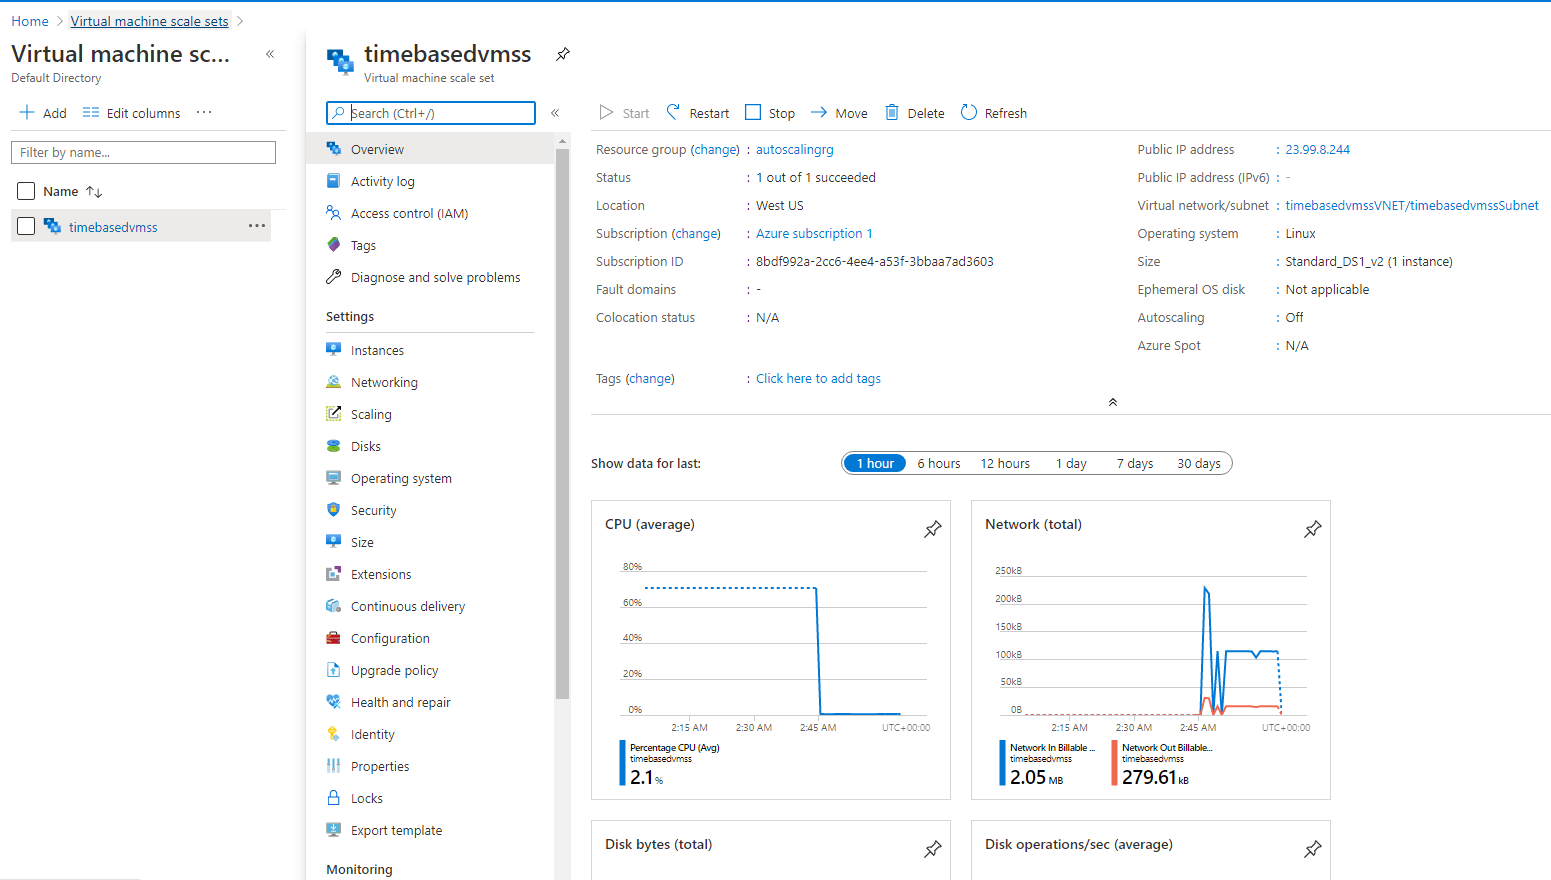This screenshot has width=1551, height=880.
Task: Pin the Disk operations/sec chart
Action: click(x=1312, y=849)
